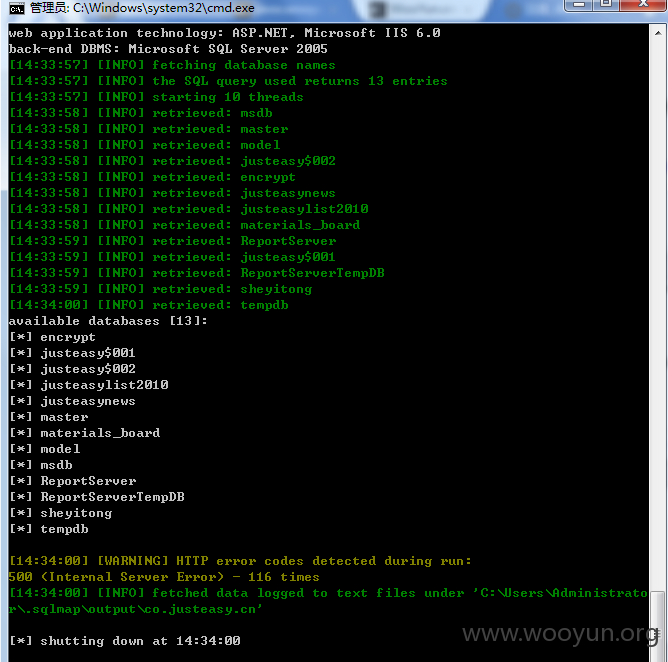Screen dimensions: 668x662
Task: Click '[*] tempdb' database entry
Action: (49, 529)
